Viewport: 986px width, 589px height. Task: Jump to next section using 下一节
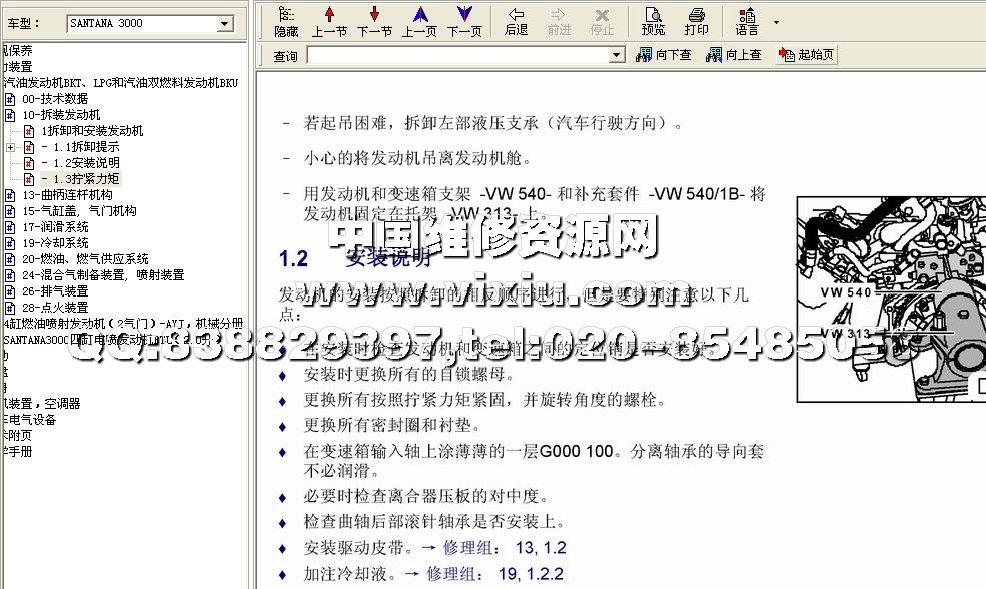tap(374, 20)
